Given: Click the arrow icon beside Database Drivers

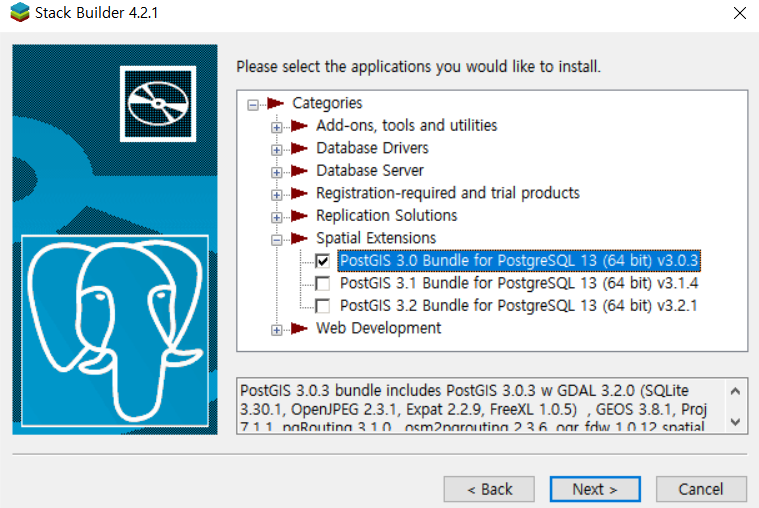Looking at the screenshot, I should point(299,148).
